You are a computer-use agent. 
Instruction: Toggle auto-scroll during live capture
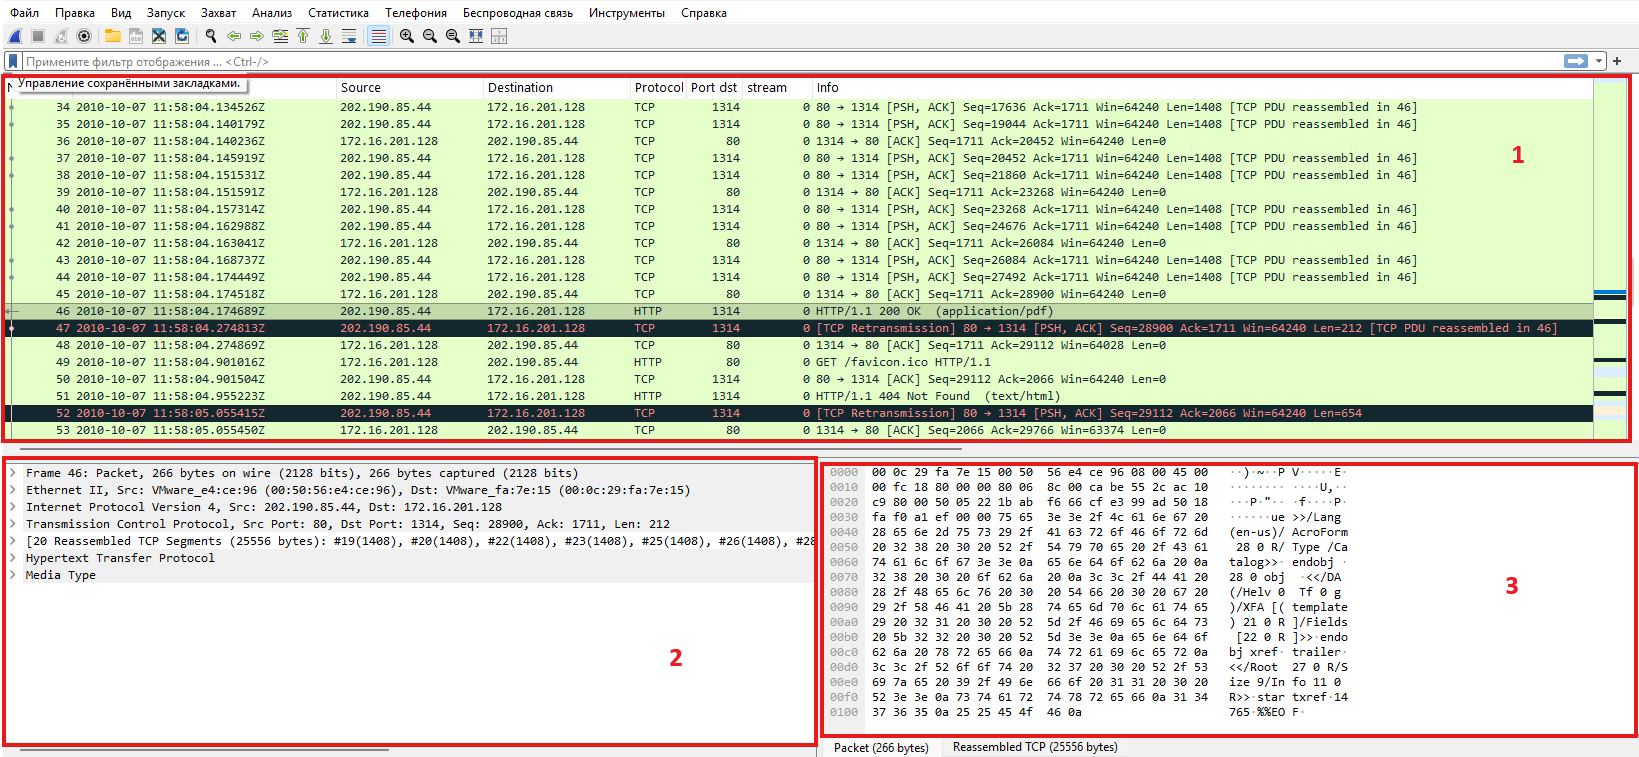pyautogui.click(x=349, y=36)
